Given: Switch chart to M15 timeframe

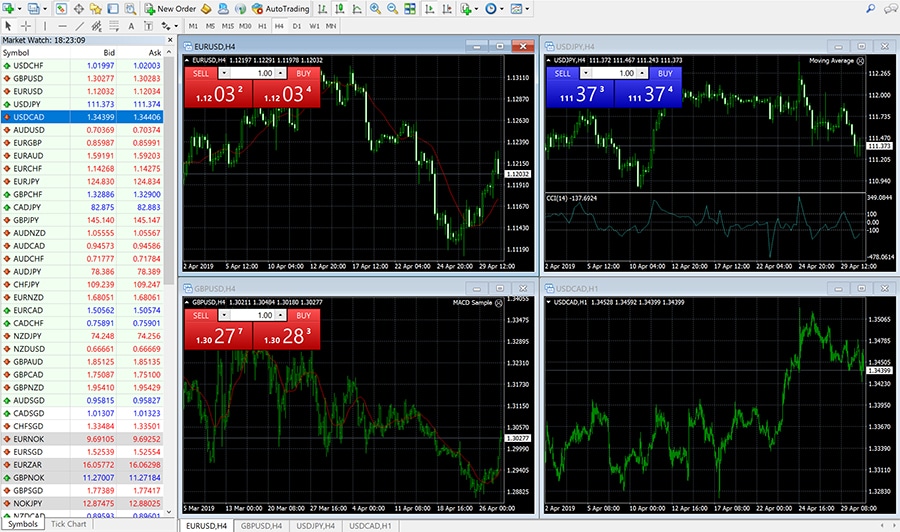Looking at the screenshot, I should pyautogui.click(x=229, y=25).
